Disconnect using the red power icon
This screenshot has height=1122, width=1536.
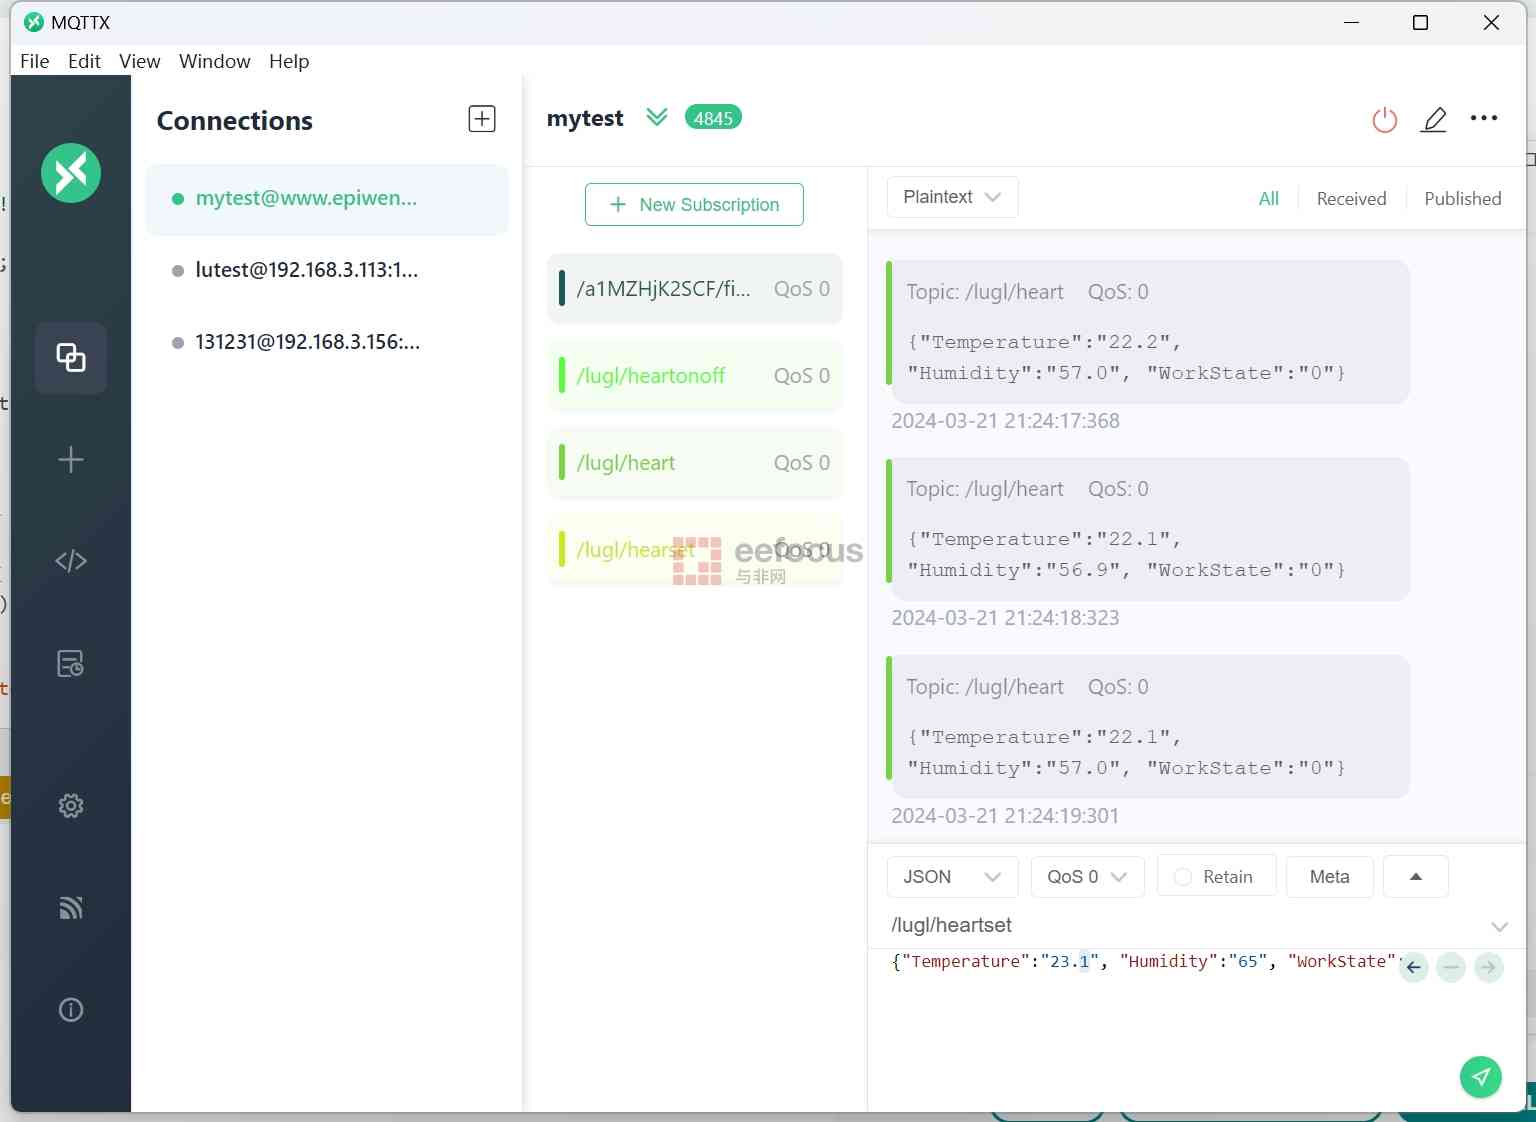point(1385,120)
